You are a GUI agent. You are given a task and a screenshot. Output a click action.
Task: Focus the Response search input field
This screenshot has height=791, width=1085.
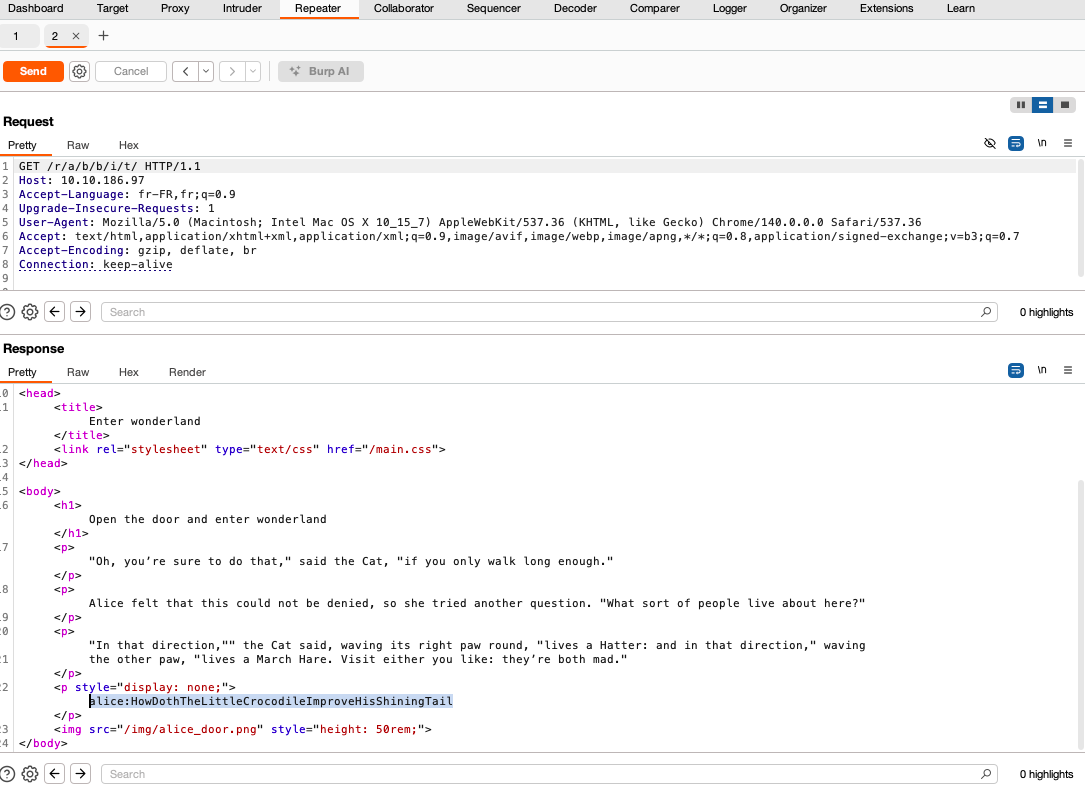tap(540, 774)
